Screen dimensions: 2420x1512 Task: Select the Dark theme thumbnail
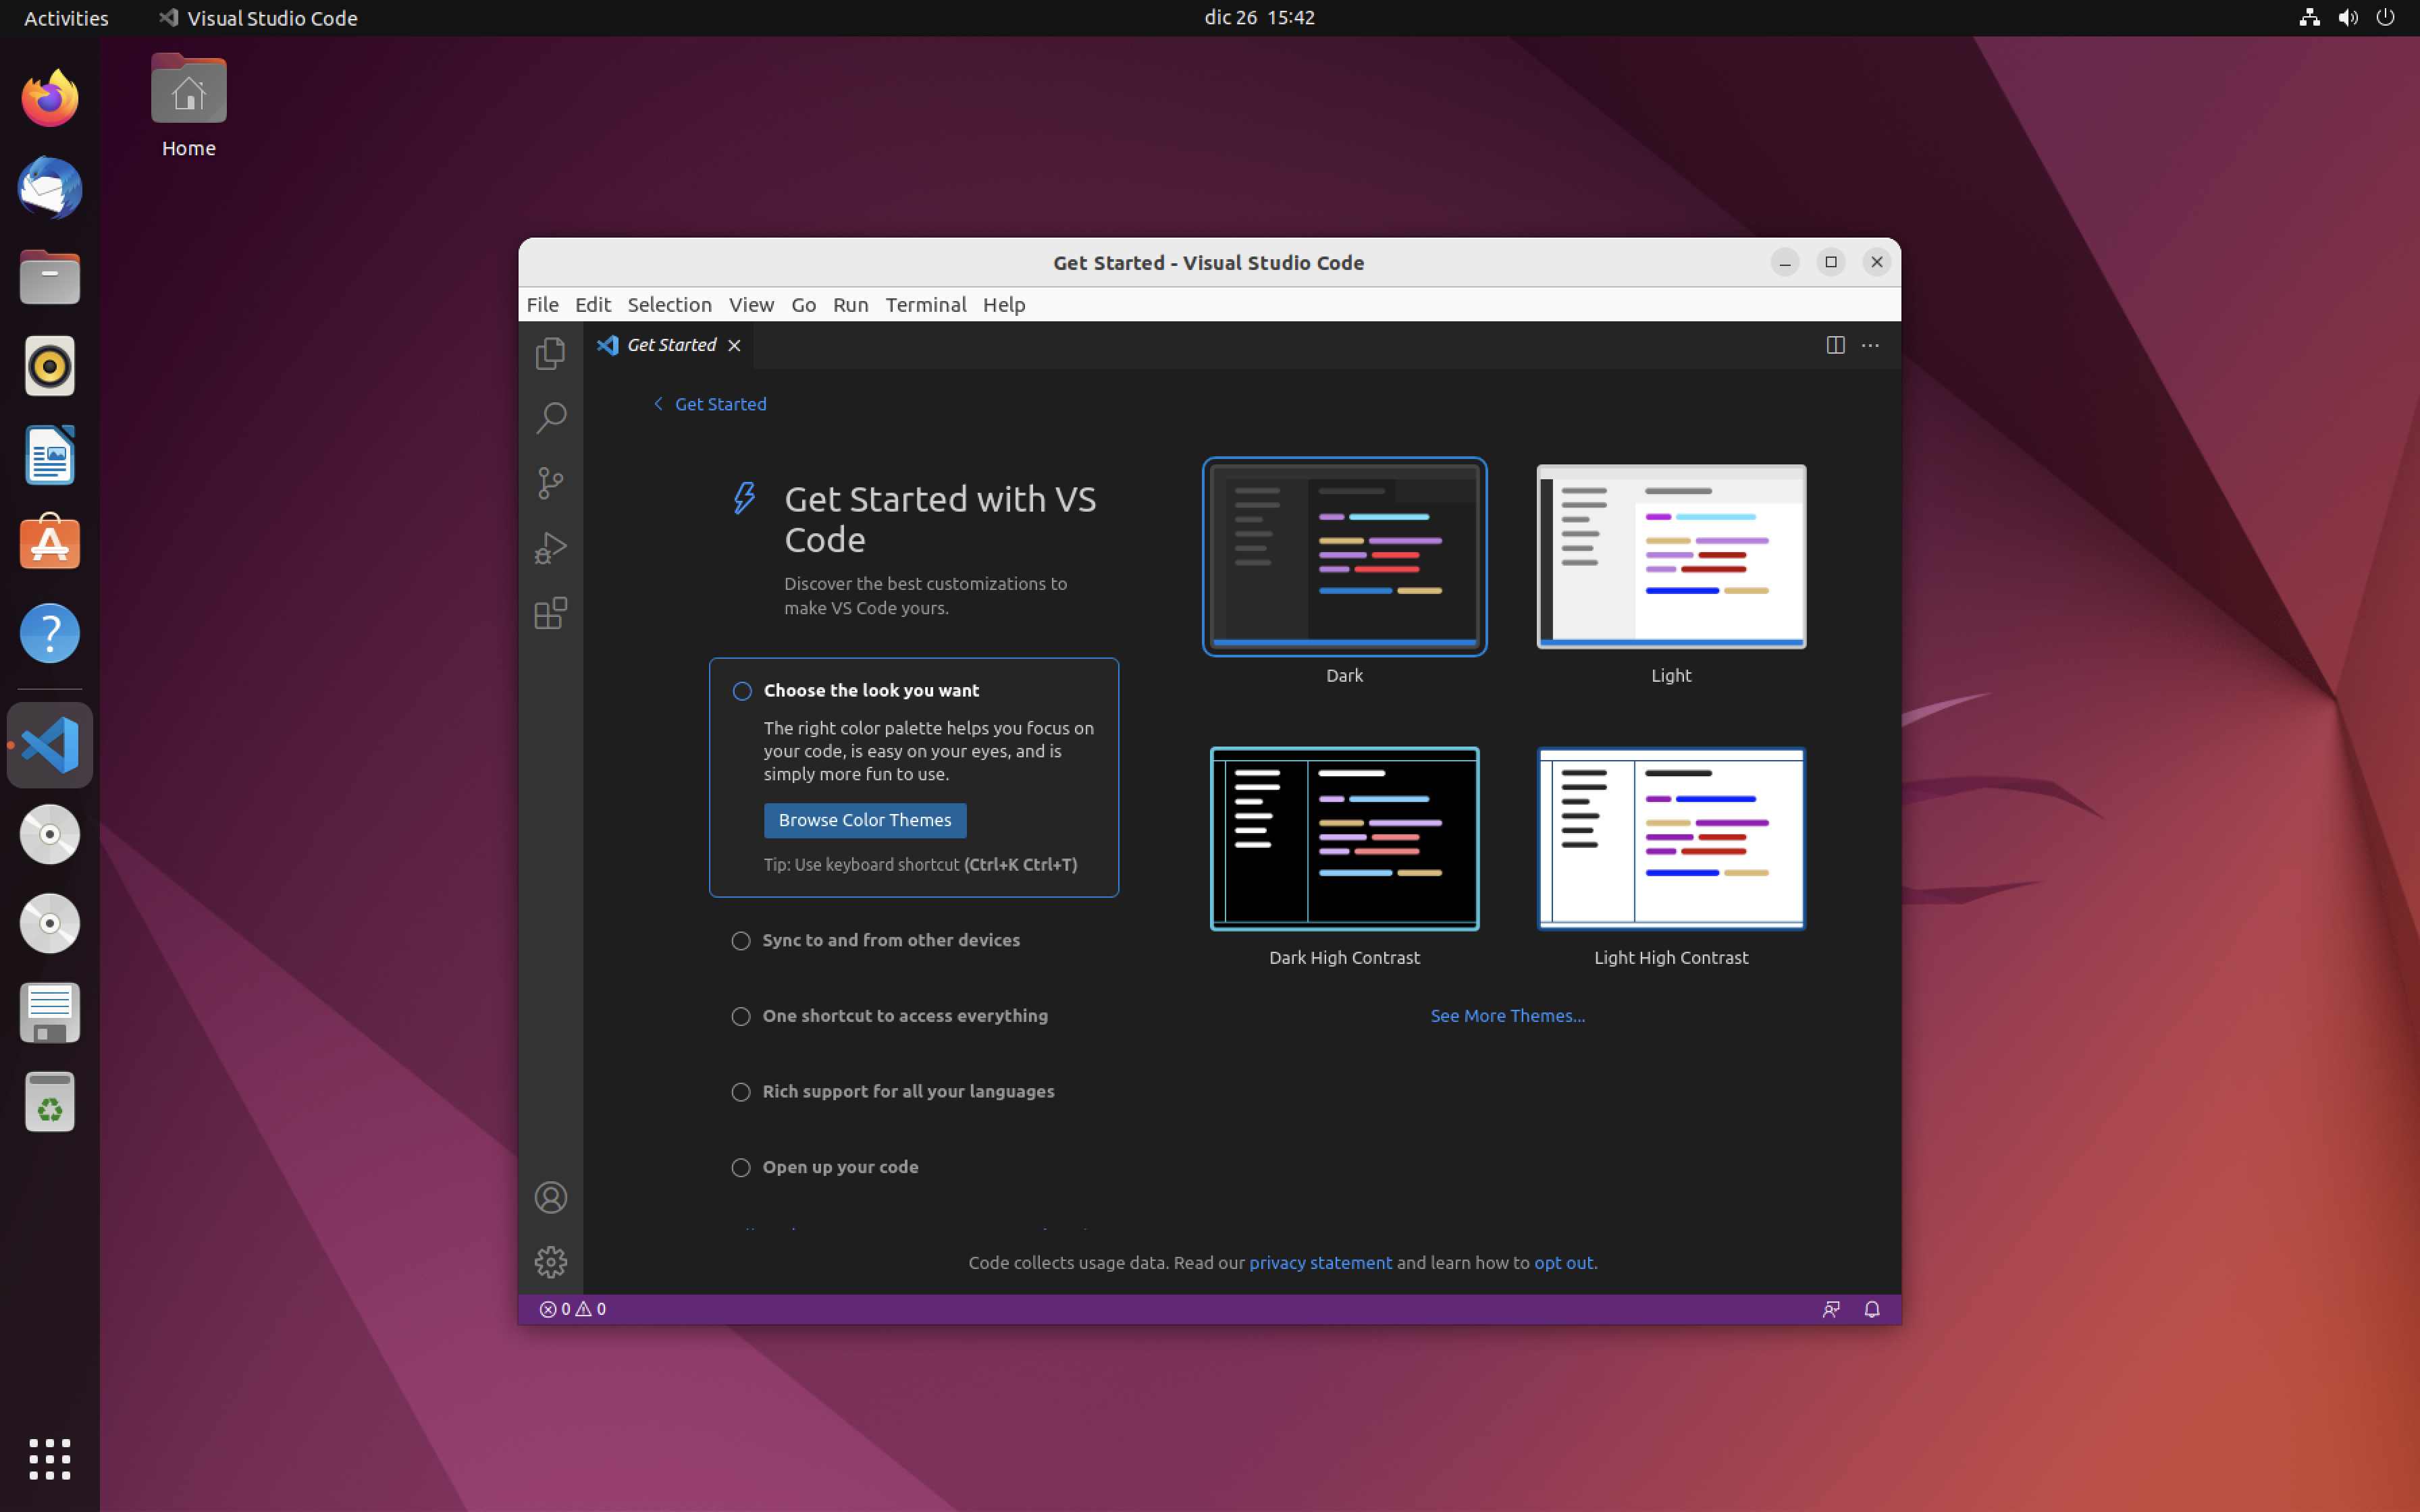[1344, 557]
